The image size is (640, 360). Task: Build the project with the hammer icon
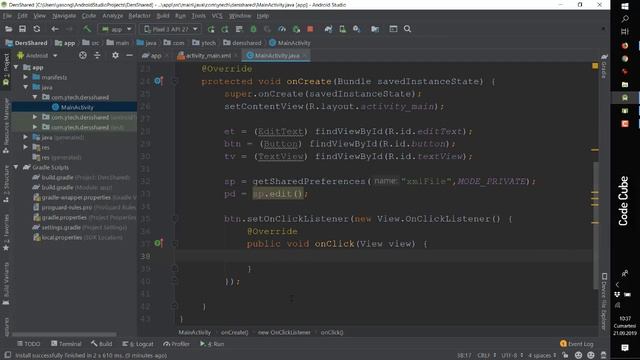tap(87, 29)
